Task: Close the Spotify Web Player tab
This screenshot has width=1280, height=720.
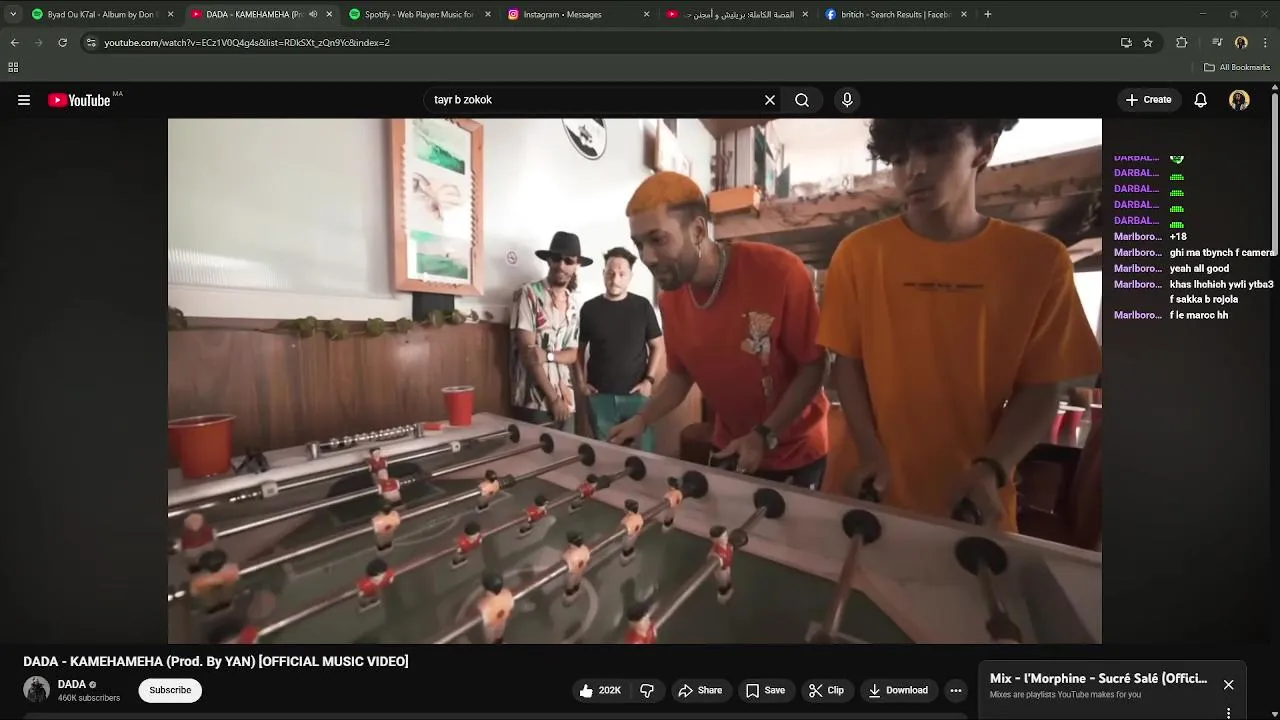Action: [x=487, y=14]
